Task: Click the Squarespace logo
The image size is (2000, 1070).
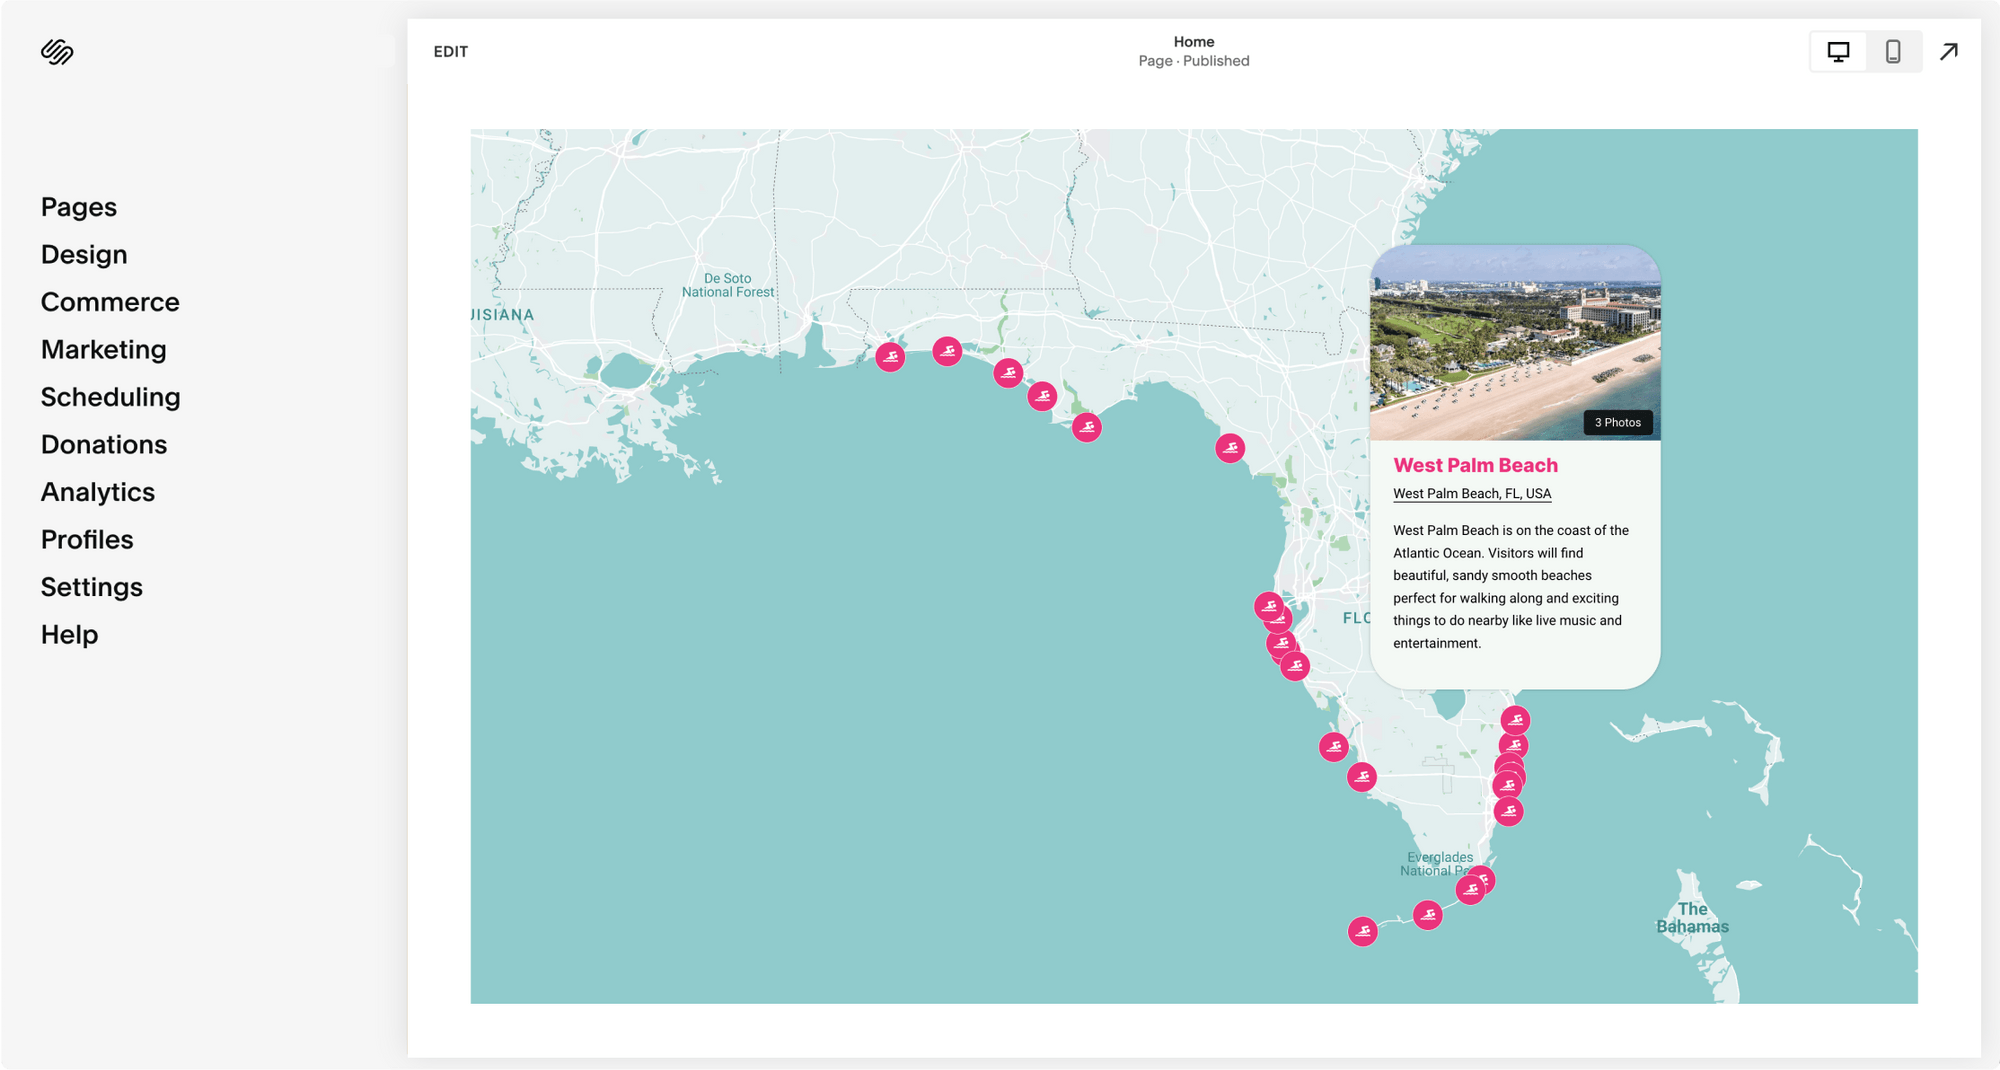Action: (x=57, y=50)
